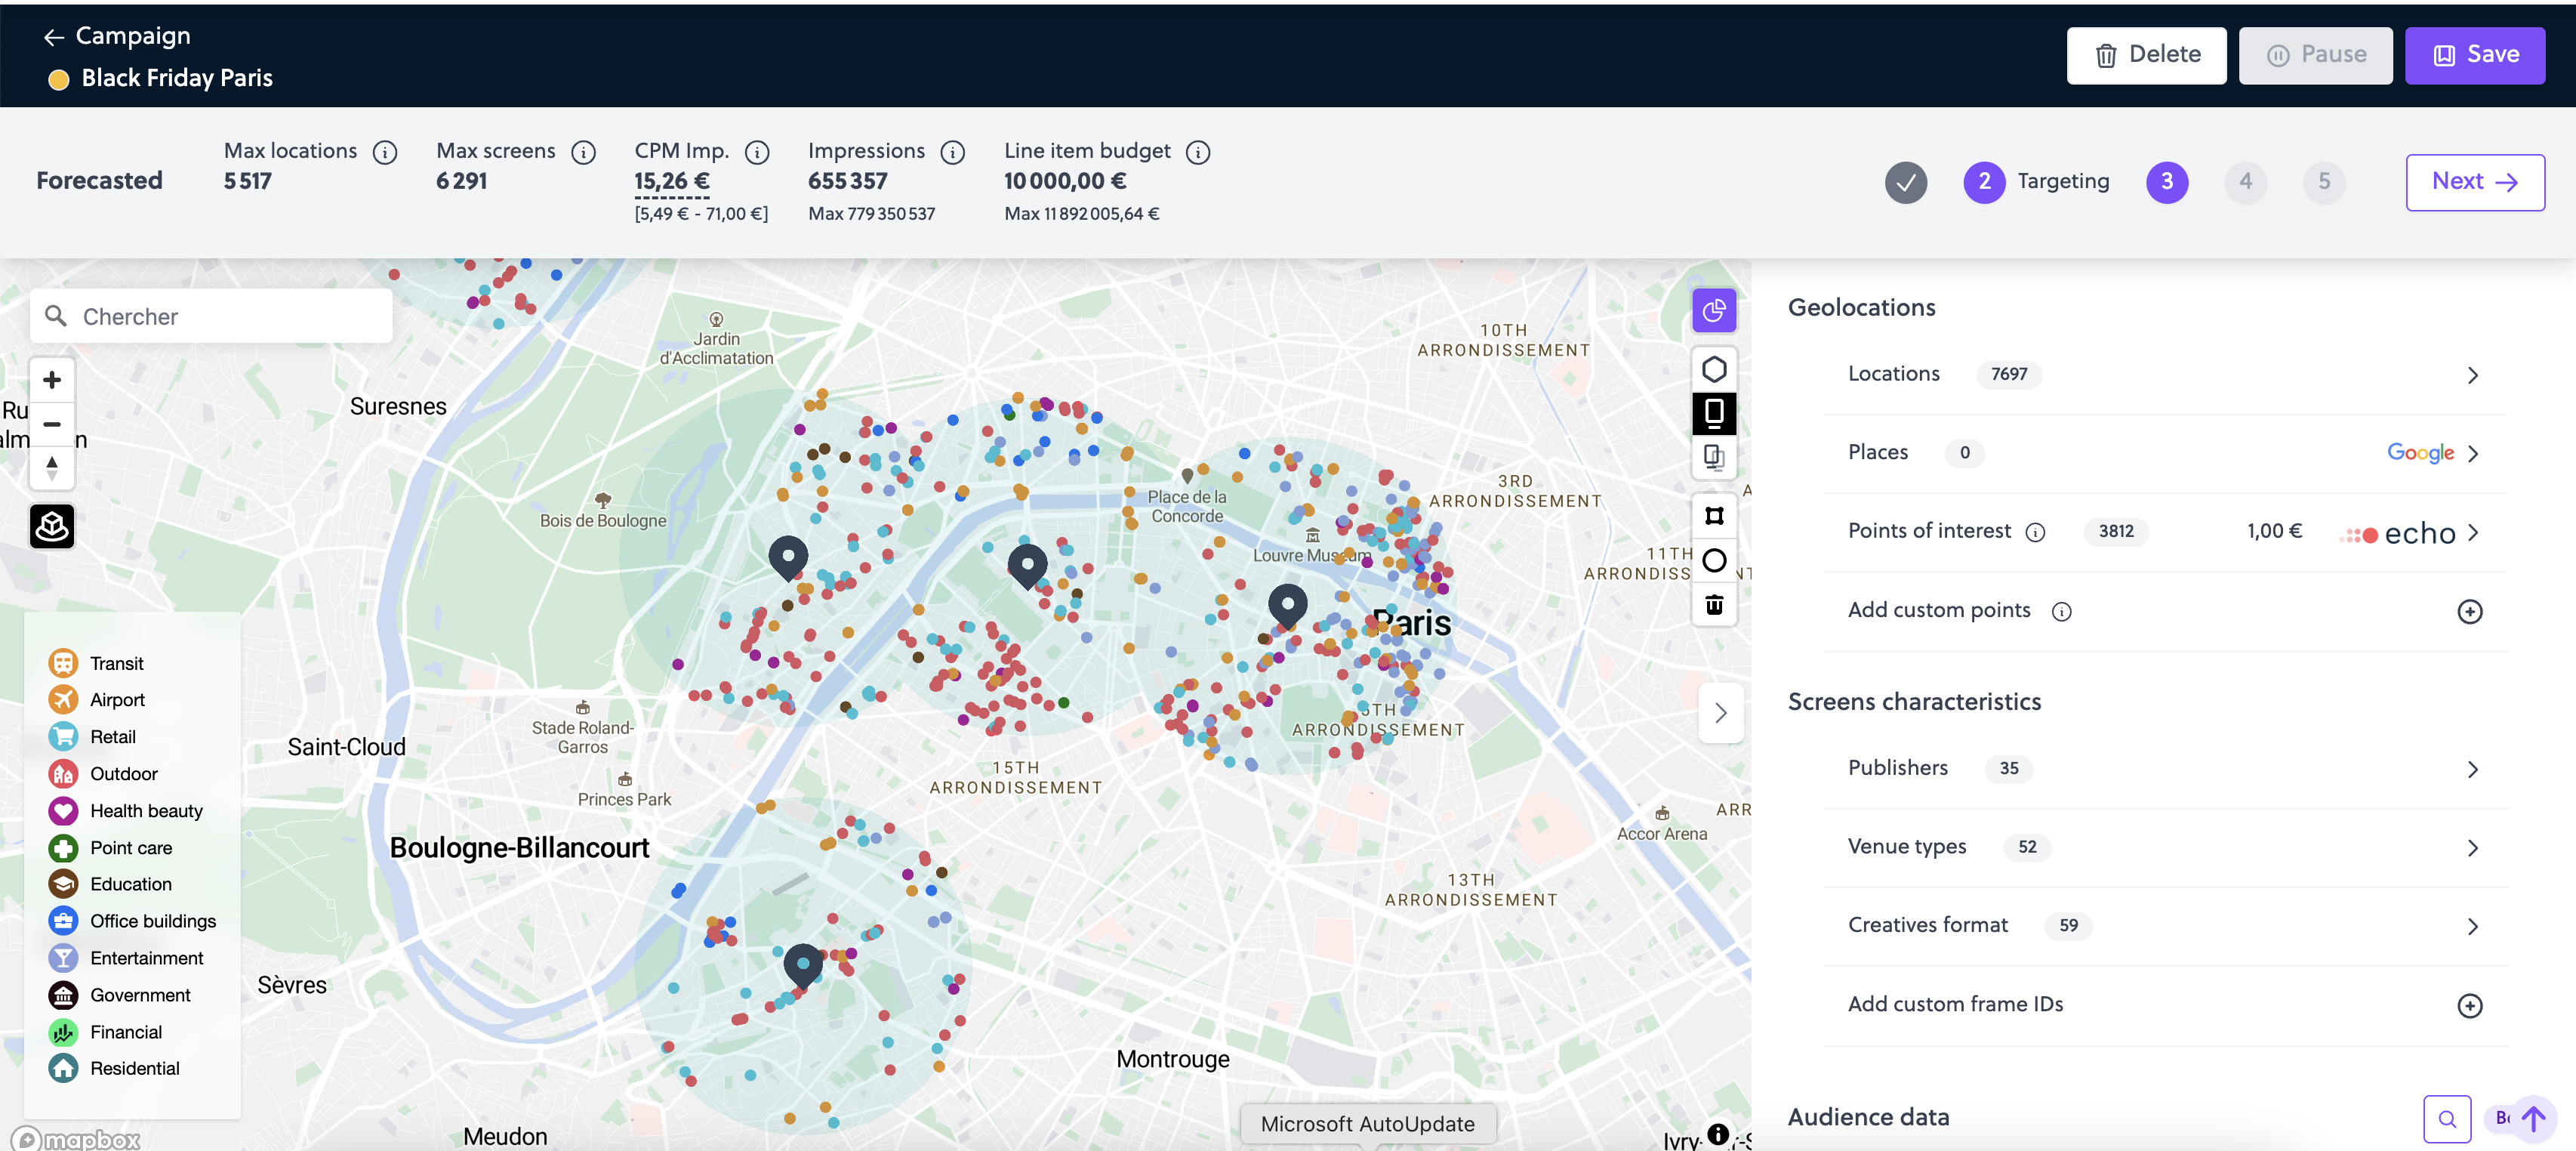Click the trash icon on map toolbar

click(x=1713, y=605)
